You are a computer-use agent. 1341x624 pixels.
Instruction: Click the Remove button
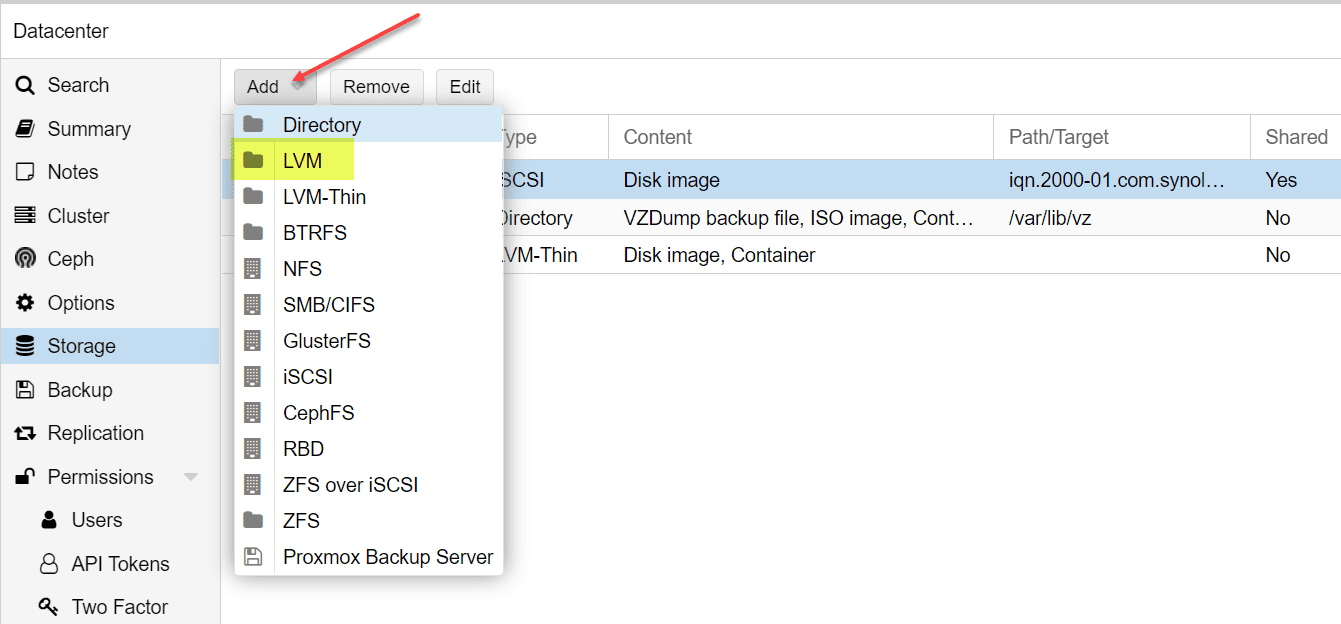tap(376, 87)
